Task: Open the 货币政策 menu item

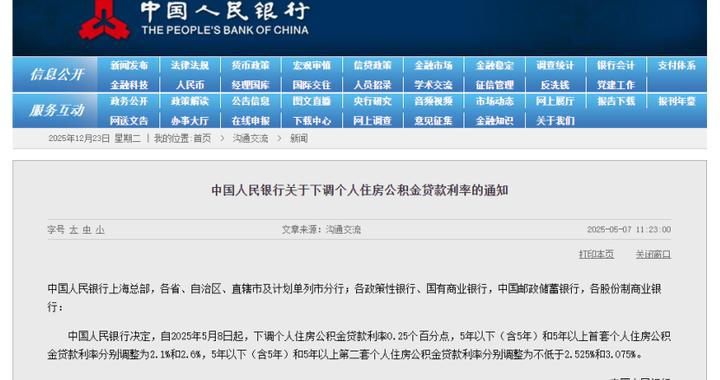Action: pos(251,66)
